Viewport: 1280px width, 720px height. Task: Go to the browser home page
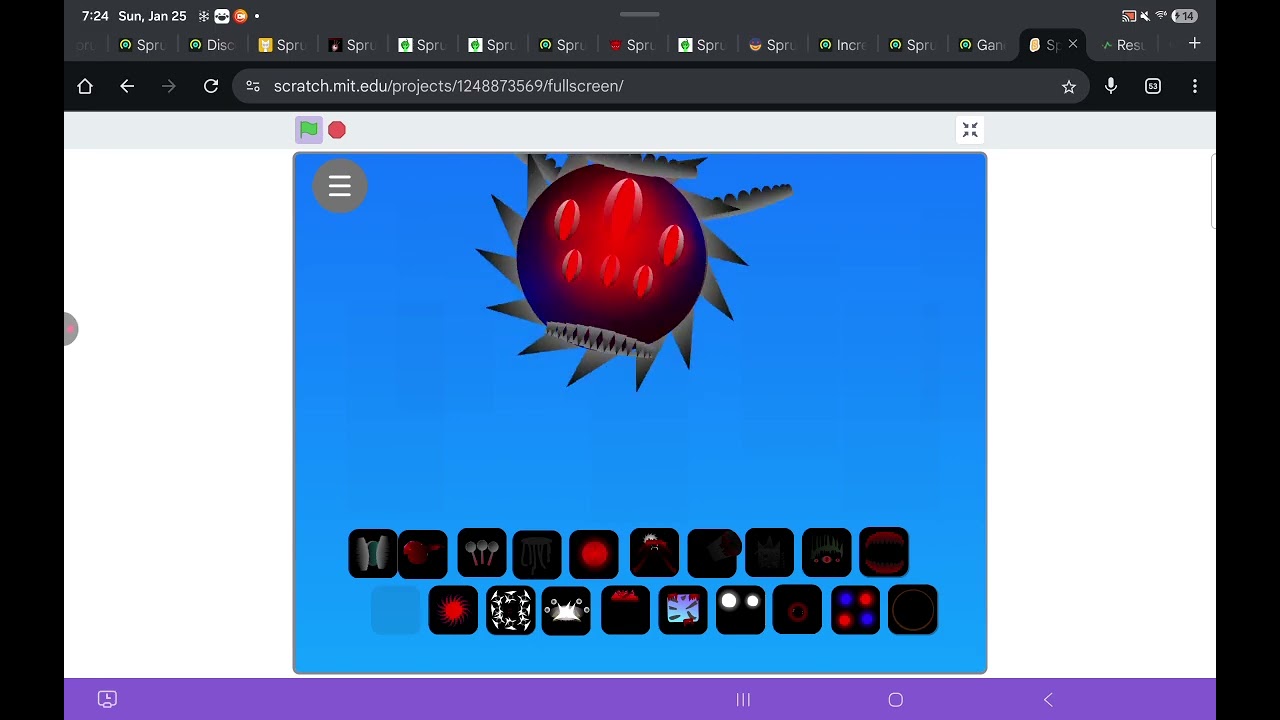point(85,86)
